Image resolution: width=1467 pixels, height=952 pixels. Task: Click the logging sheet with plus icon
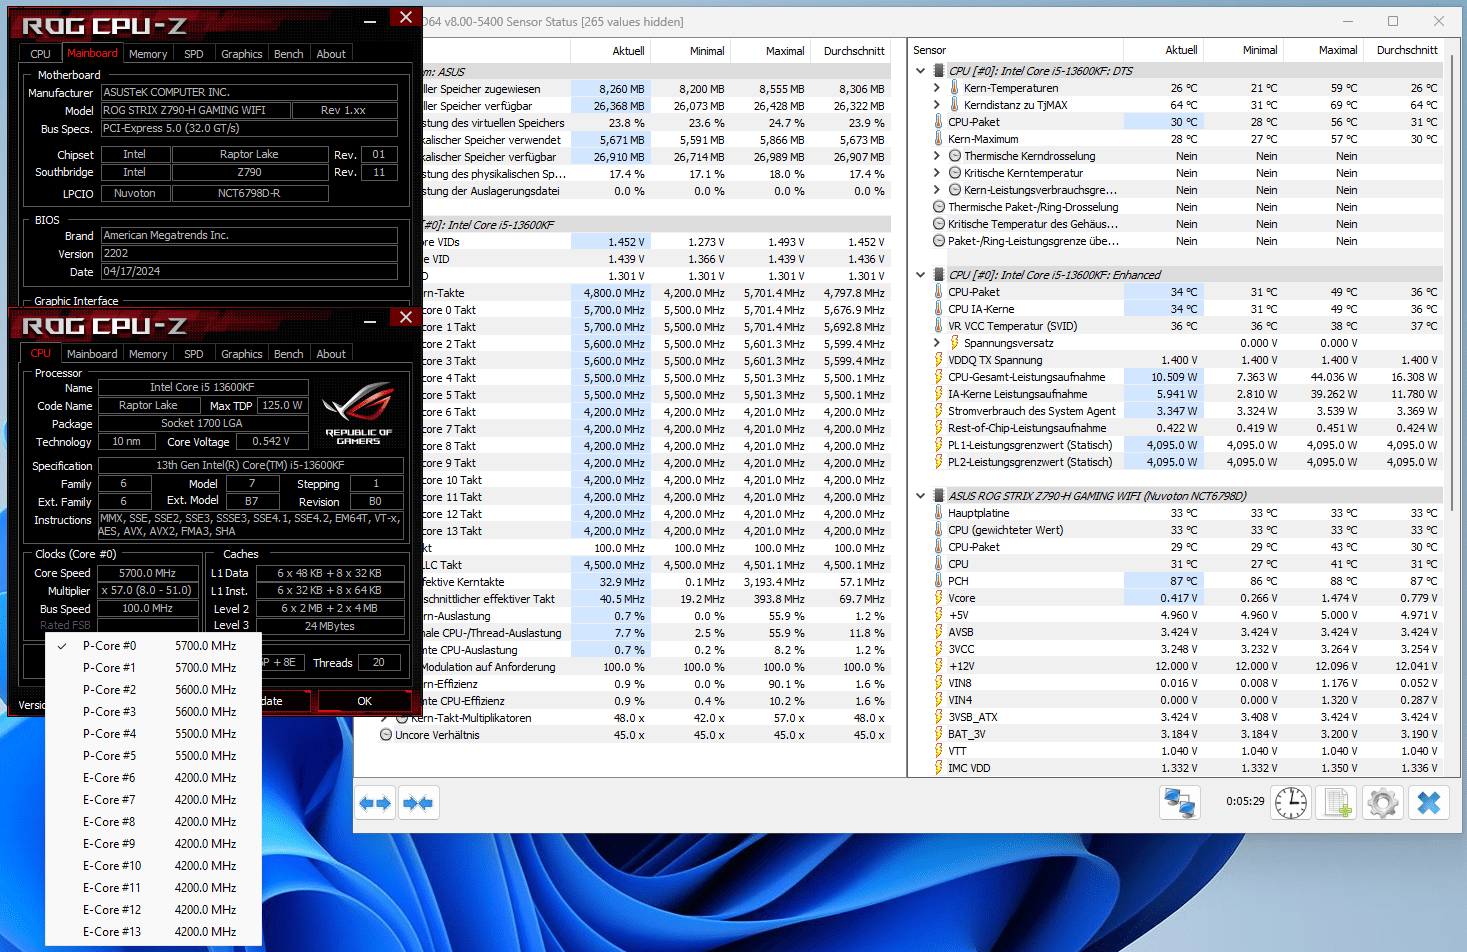(x=1337, y=803)
